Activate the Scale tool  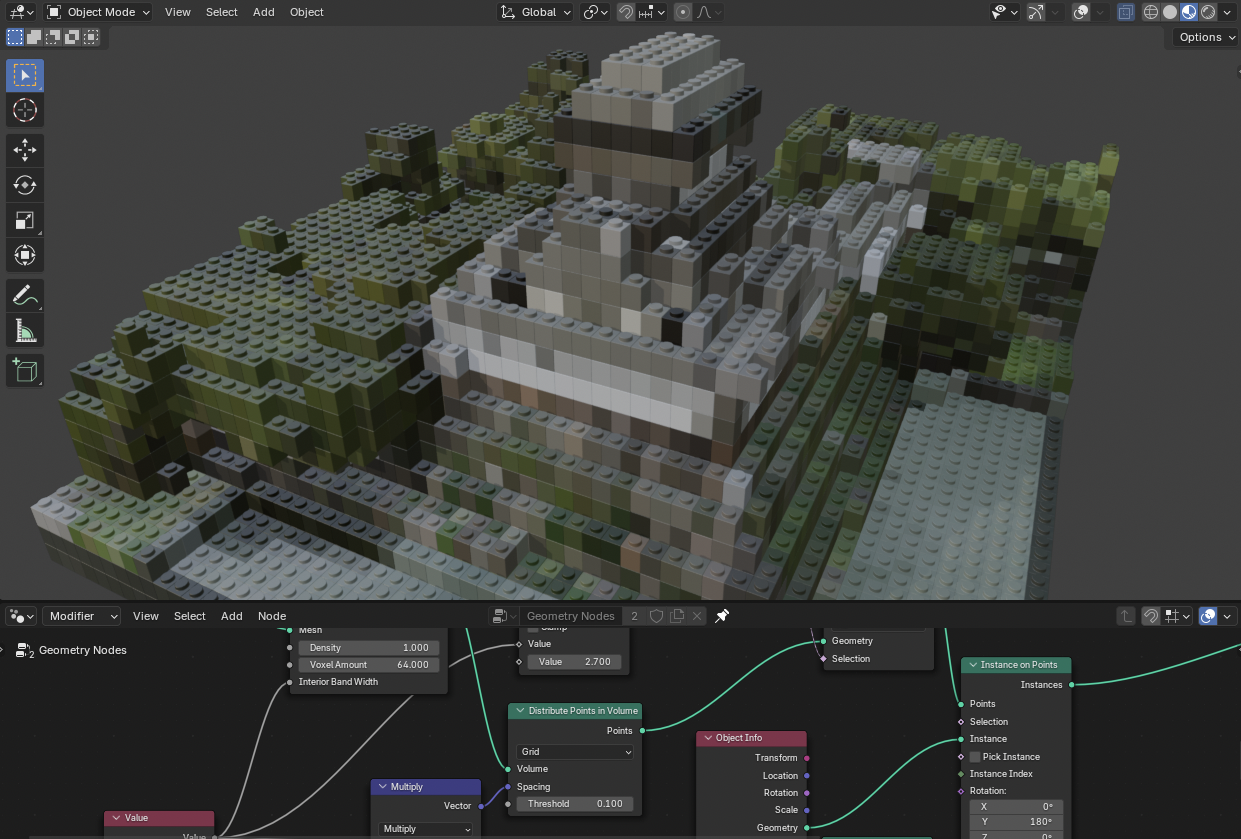[x=25, y=220]
